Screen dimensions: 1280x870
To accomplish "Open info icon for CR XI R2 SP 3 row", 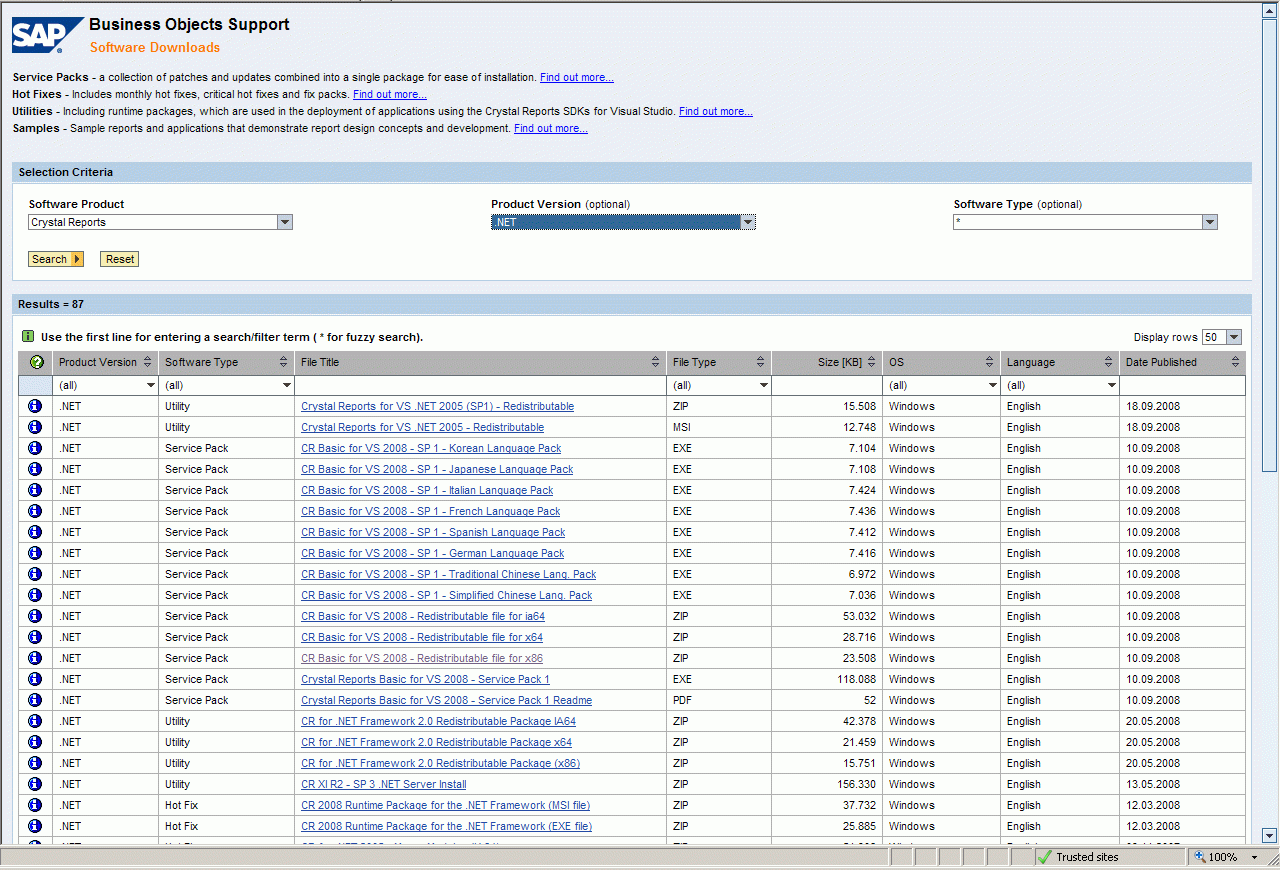I will [x=35, y=784].
